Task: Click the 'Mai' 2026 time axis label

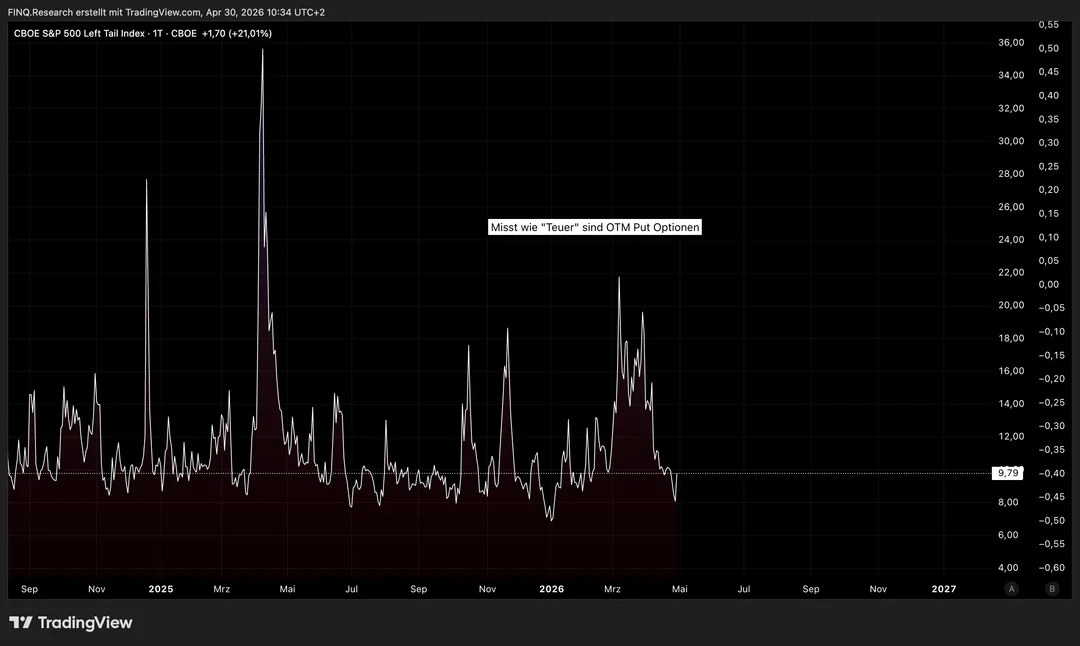Action: click(x=679, y=589)
